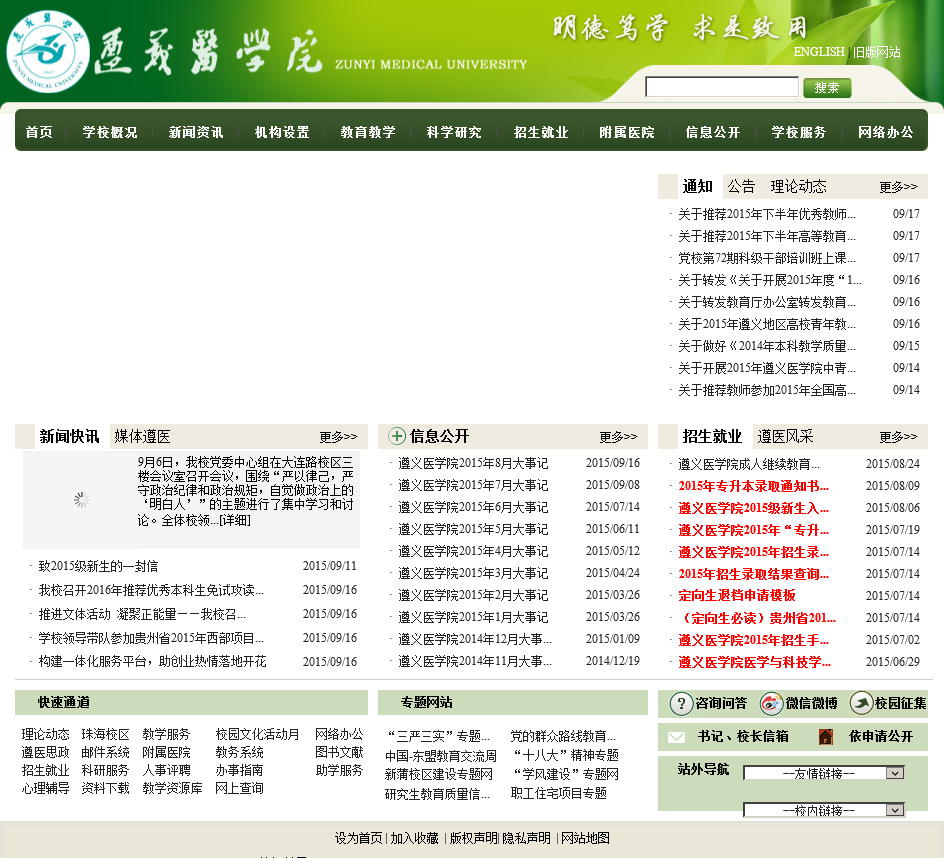
Task: Open 2015年专升本录取通知书 link
Action: 754,486
